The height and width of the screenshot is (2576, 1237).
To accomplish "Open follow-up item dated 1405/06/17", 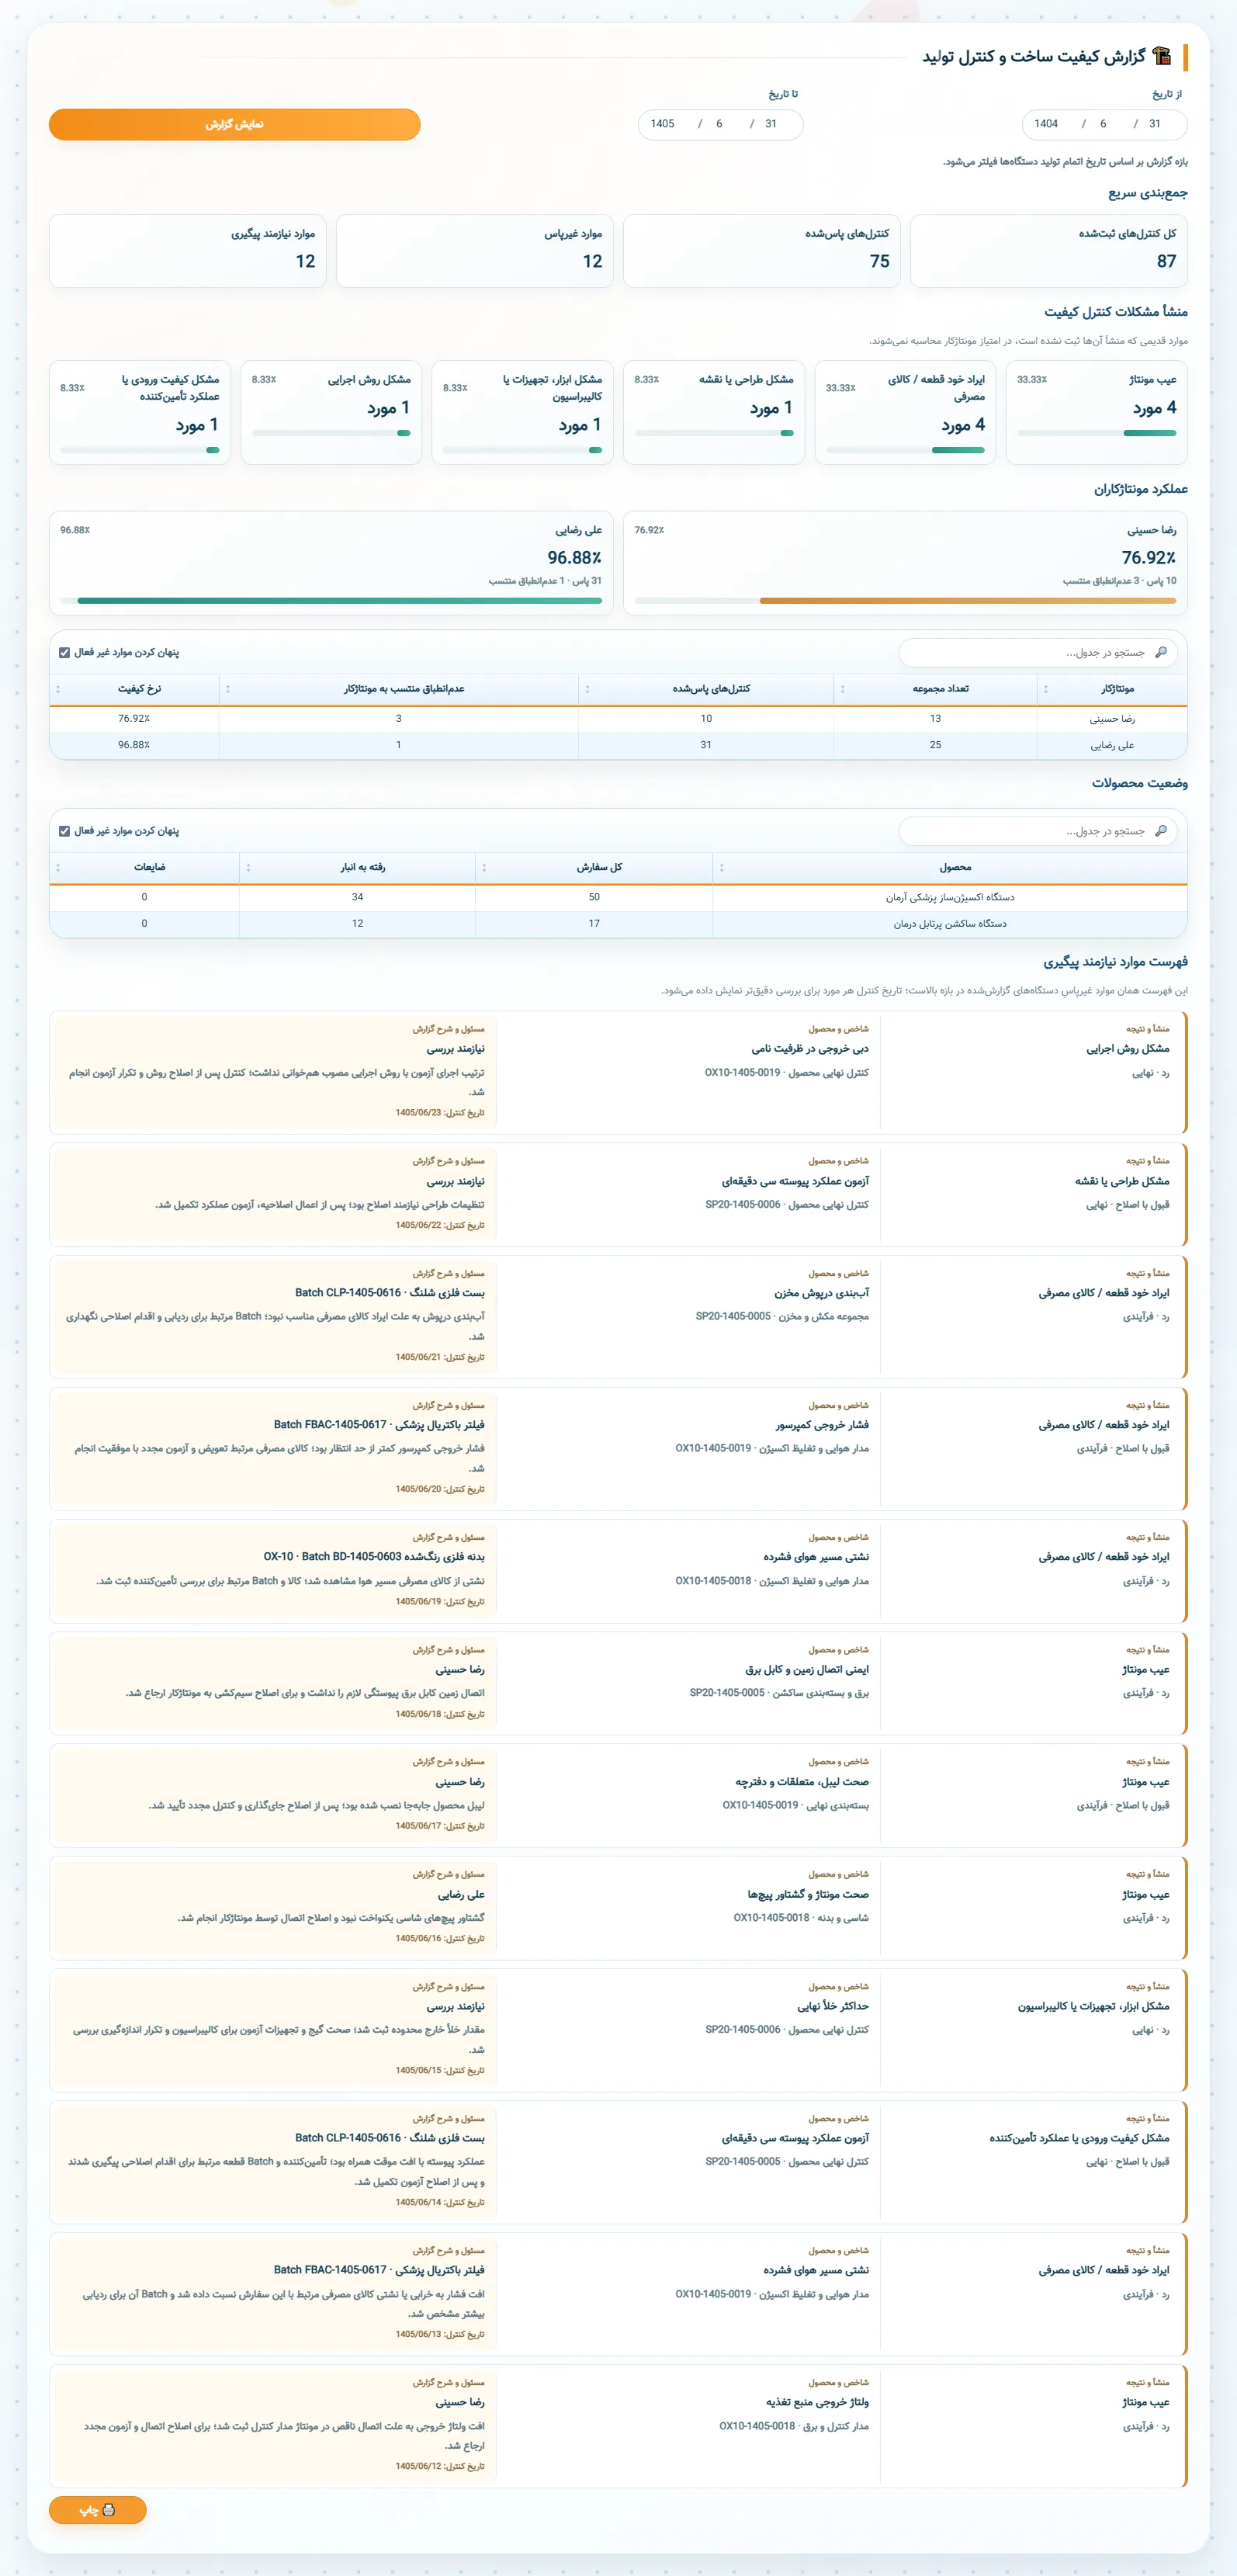I will (x=618, y=1795).
